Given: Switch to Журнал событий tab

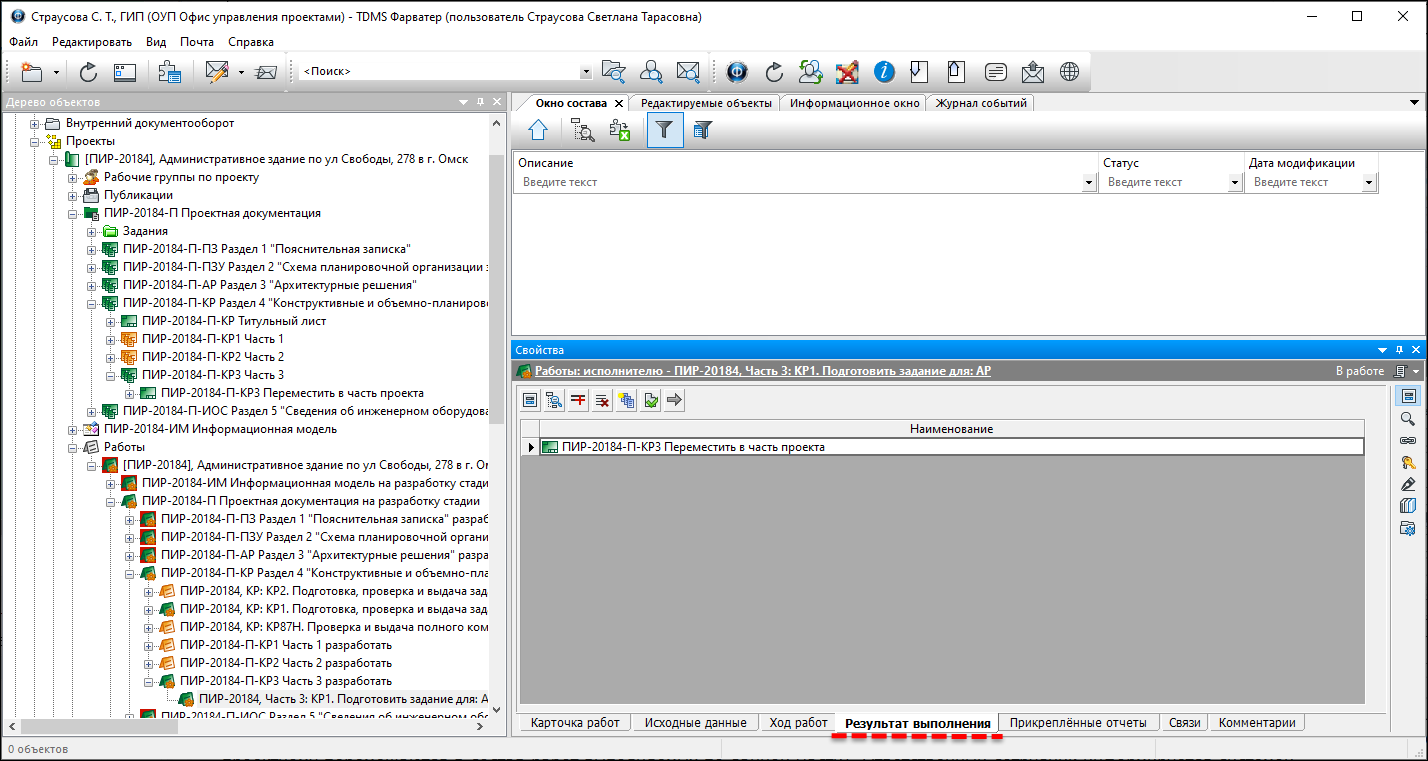Looking at the screenshot, I should [981, 103].
